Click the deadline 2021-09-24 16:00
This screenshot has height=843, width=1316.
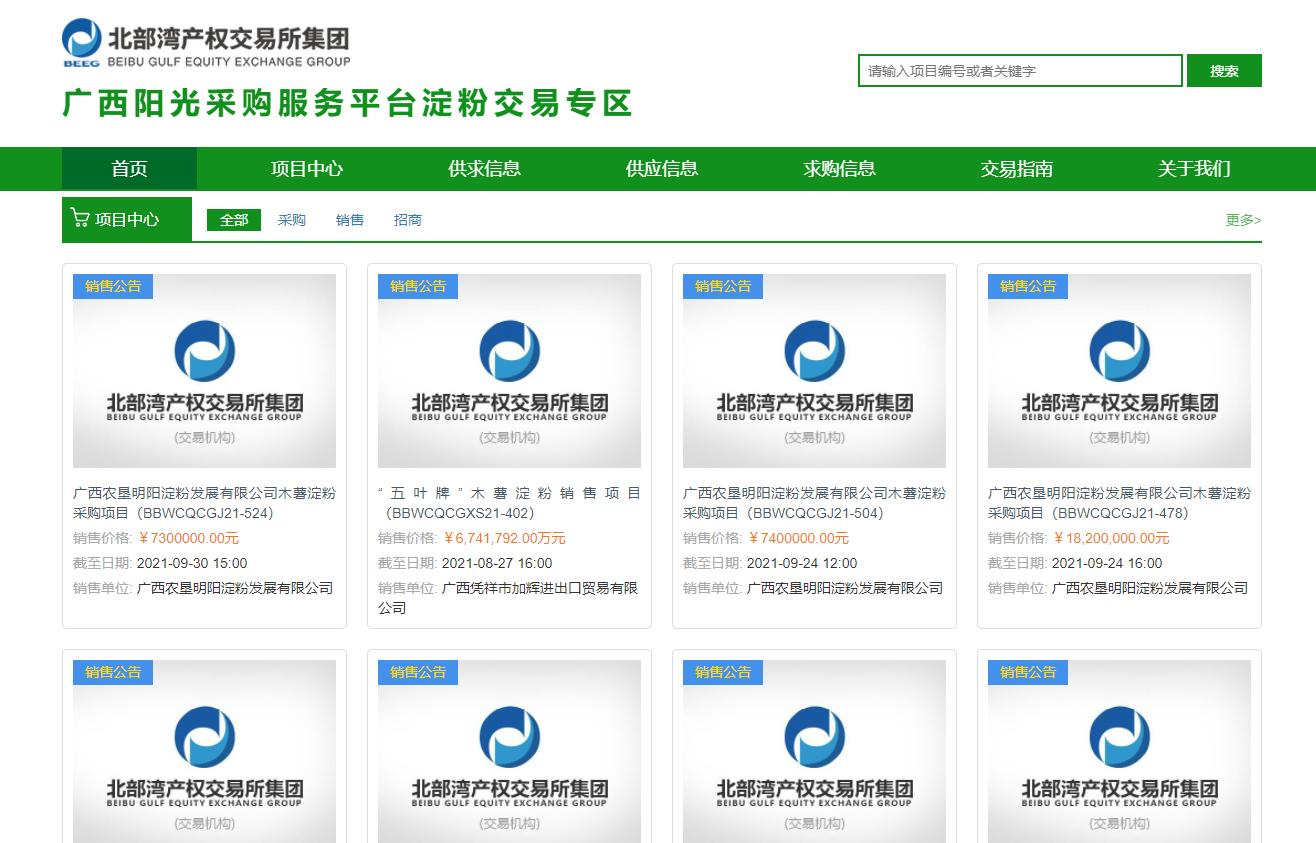tap(1107, 563)
